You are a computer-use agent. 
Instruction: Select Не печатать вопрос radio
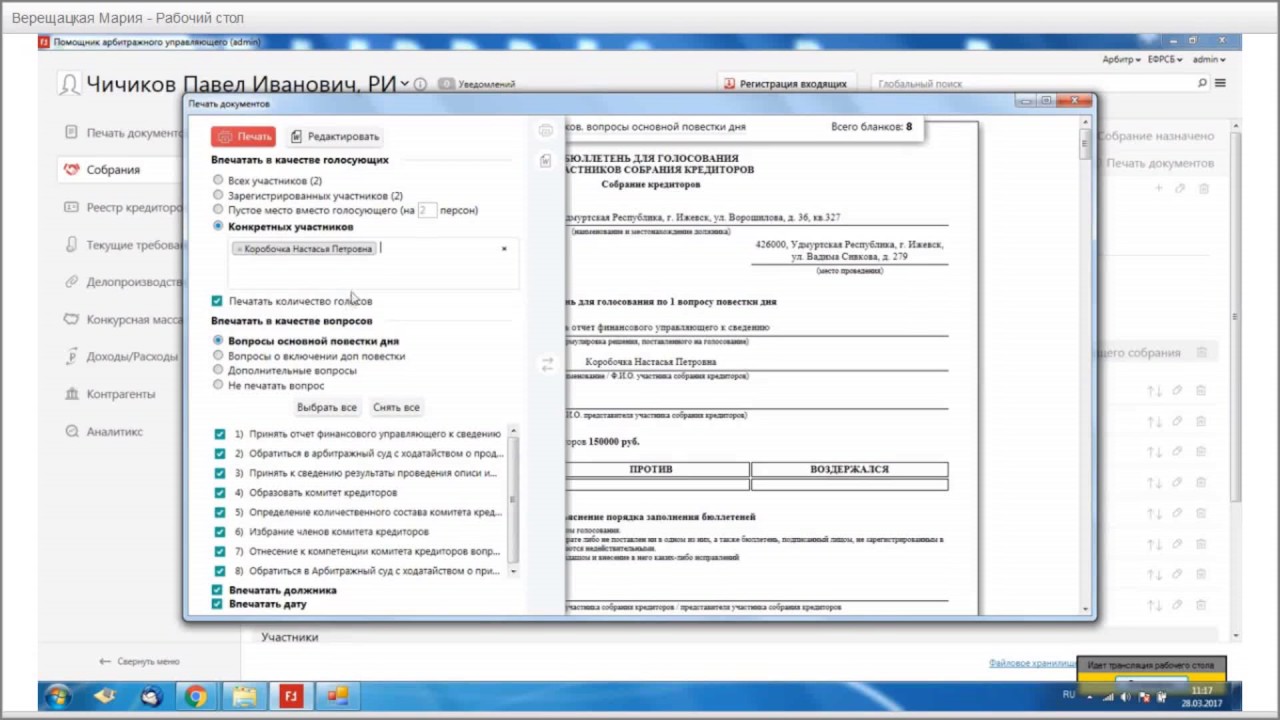[218, 385]
